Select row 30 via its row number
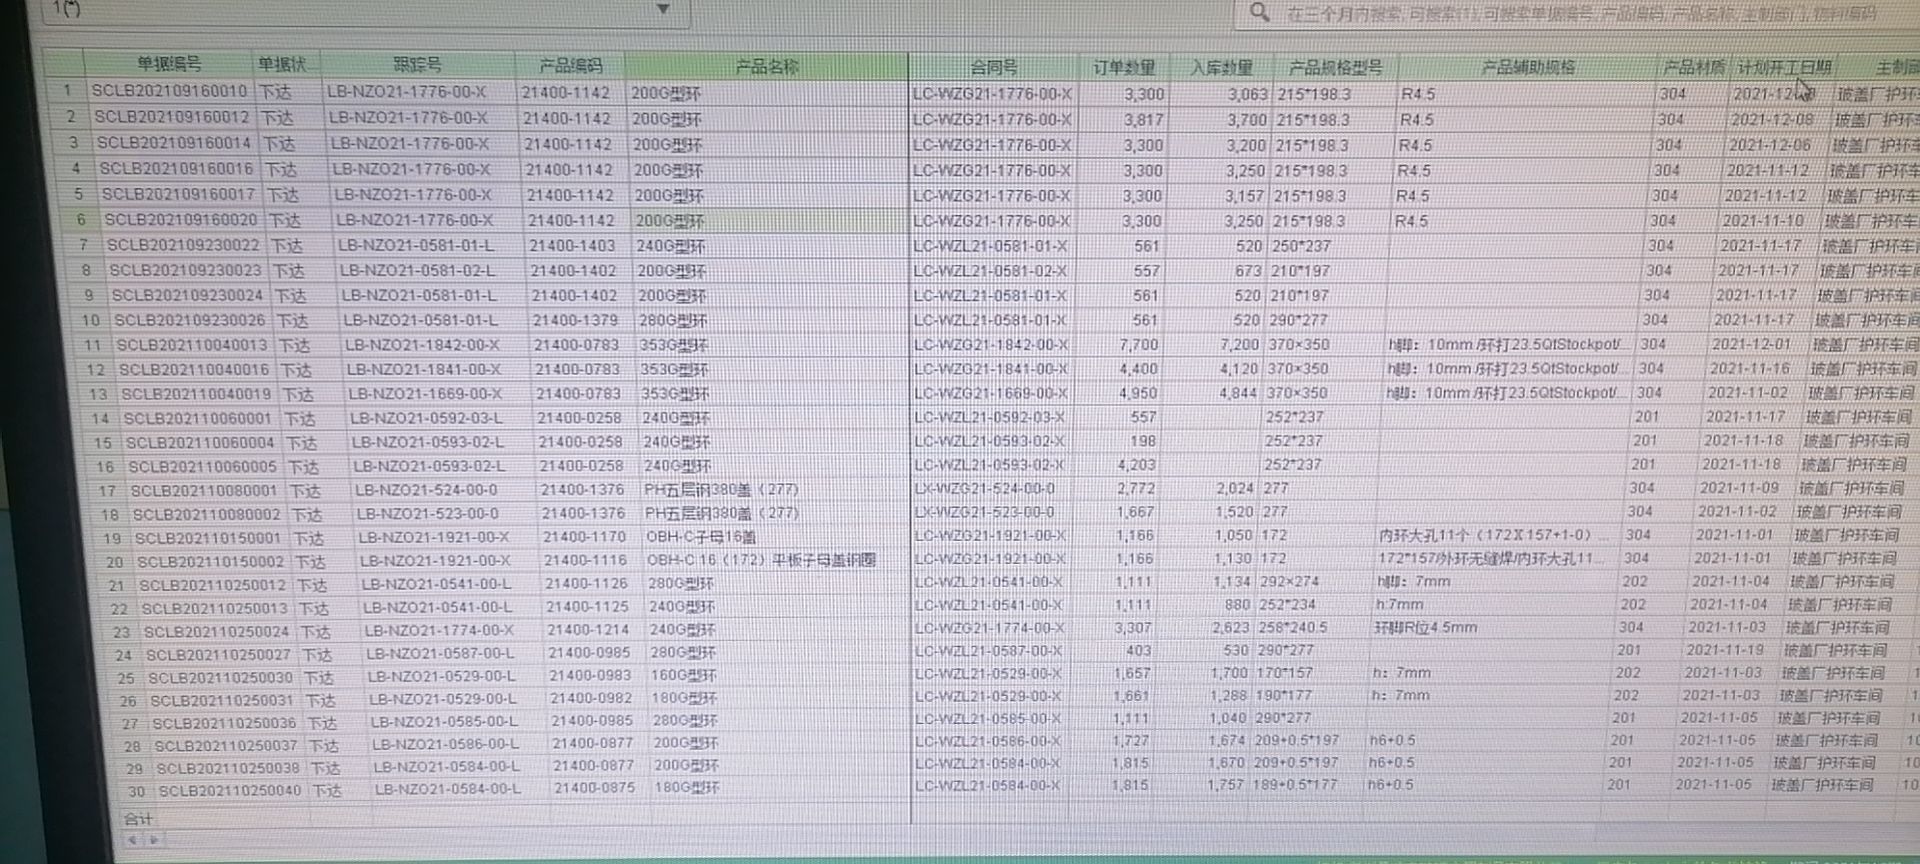The width and height of the screenshot is (1920, 864). click(x=136, y=791)
